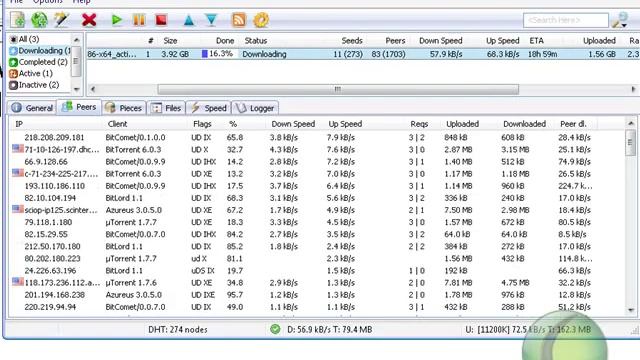Select the peer 193.110.186.110
The image size is (640, 360).
point(55,186)
